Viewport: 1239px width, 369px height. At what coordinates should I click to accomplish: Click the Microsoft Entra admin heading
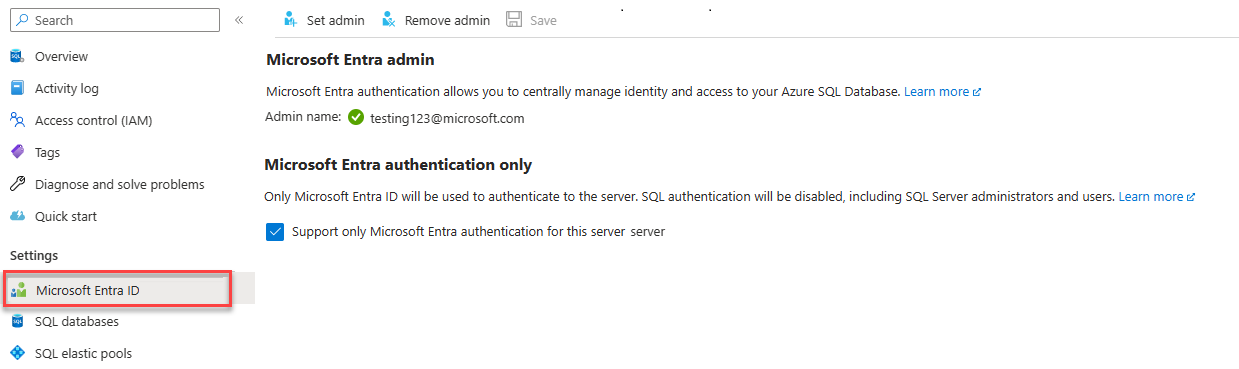click(x=350, y=60)
